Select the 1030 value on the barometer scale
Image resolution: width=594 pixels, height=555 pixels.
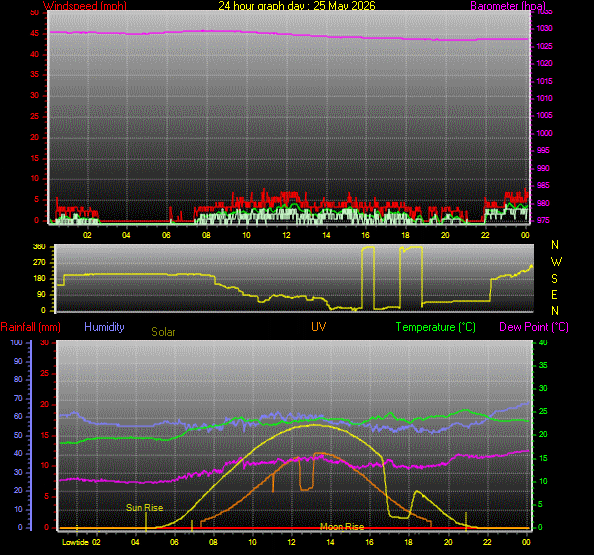pos(544,28)
